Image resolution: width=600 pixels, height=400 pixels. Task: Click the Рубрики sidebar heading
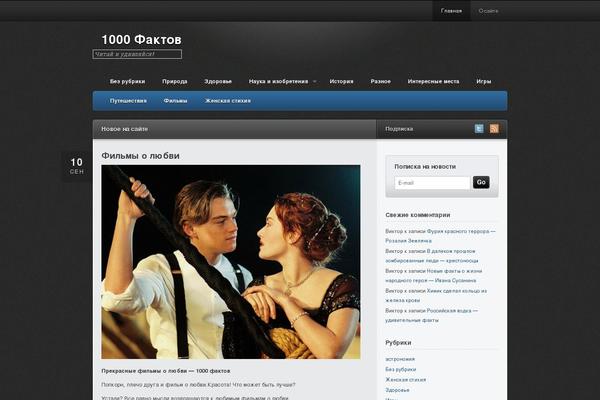tap(398, 343)
